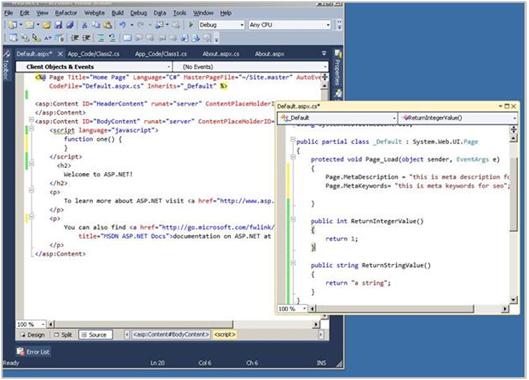Open the Refactor menu
Image resolution: width=529 pixels, height=380 pixels.
coord(66,13)
